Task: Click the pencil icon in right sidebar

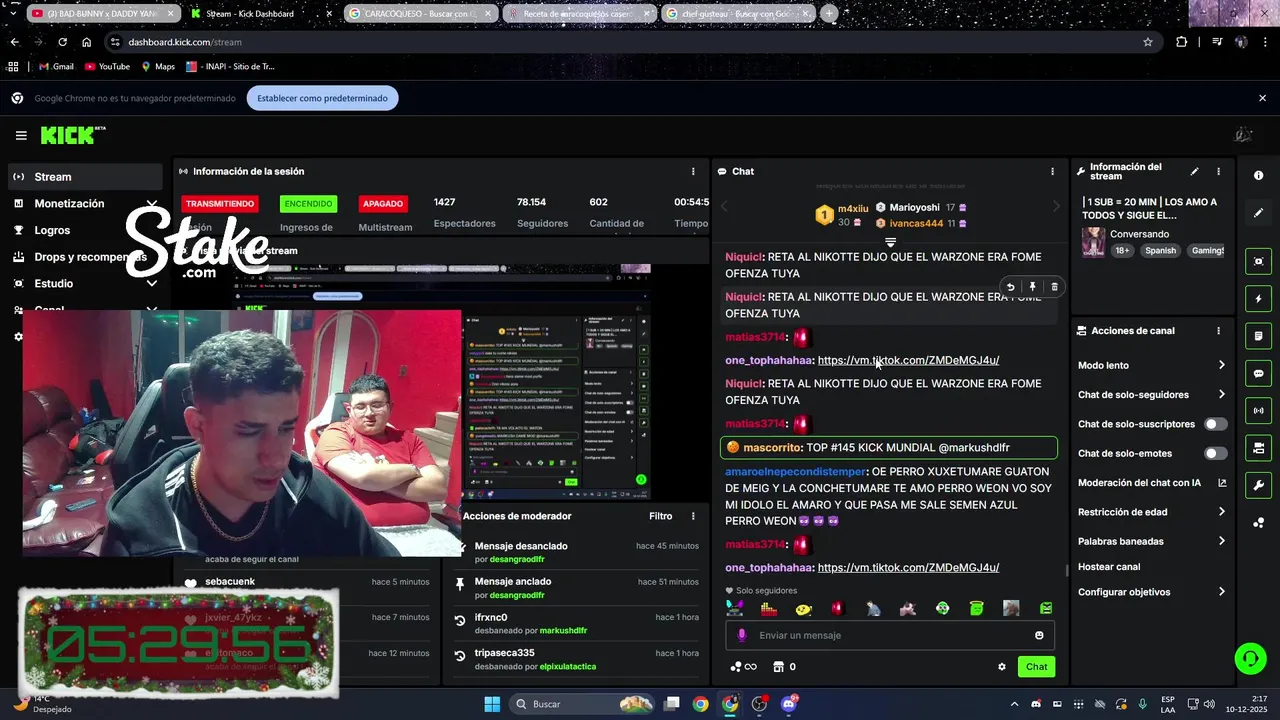Action: (1258, 213)
